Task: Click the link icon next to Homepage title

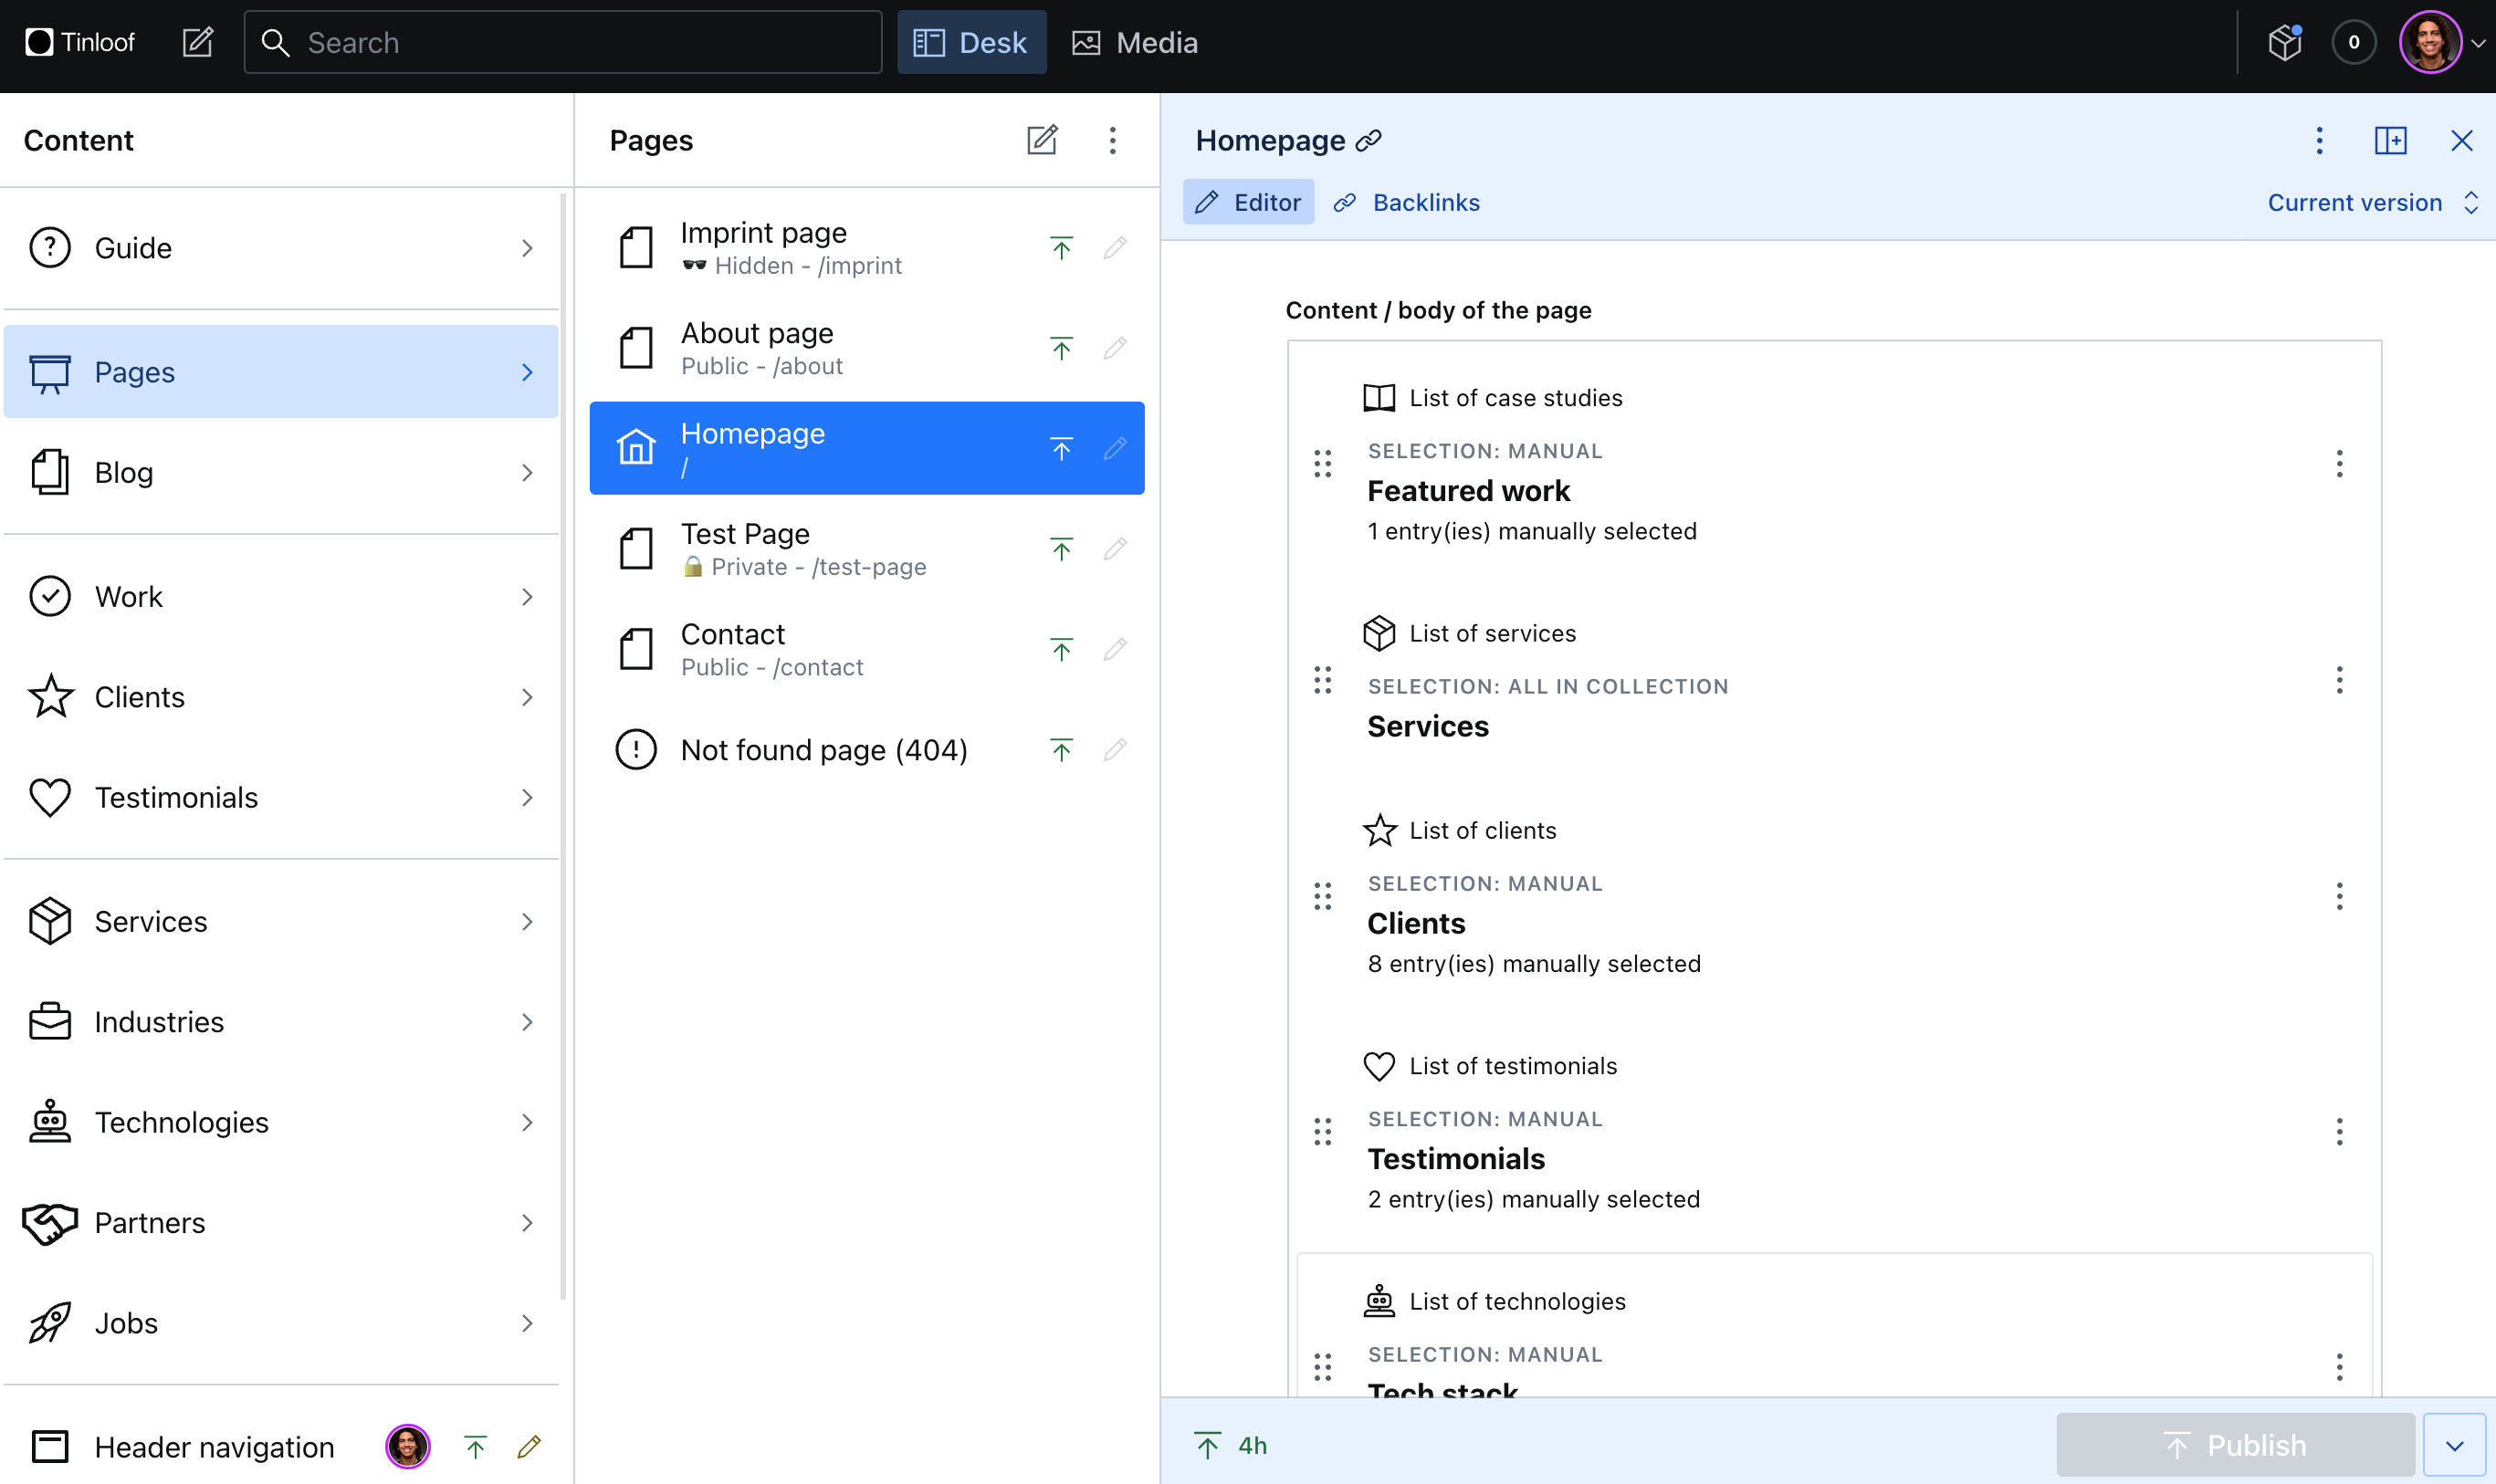Action: 1368,141
